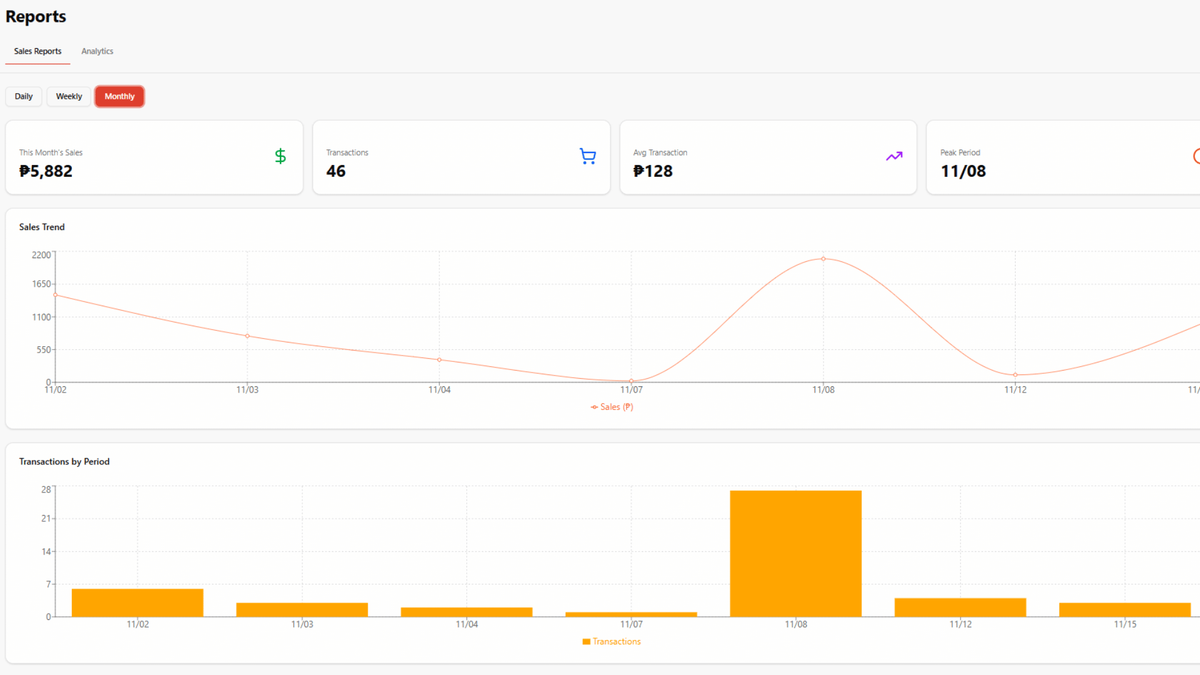Switch to the Sales Reports tab

pyautogui.click(x=38, y=51)
